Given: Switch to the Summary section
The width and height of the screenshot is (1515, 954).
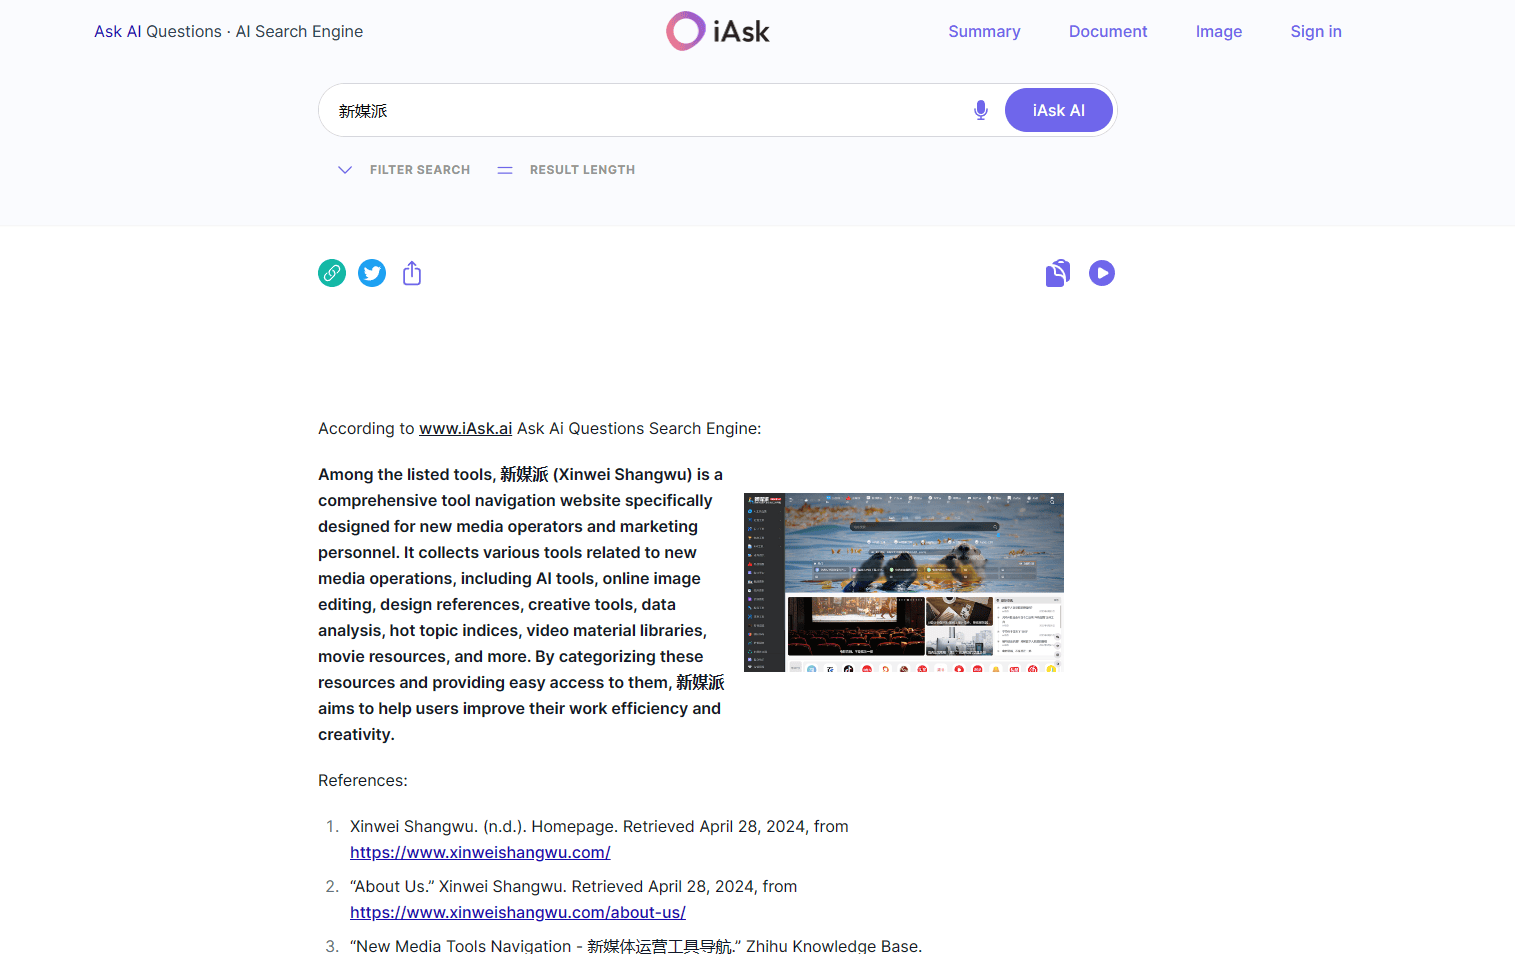Looking at the screenshot, I should 983,31.
